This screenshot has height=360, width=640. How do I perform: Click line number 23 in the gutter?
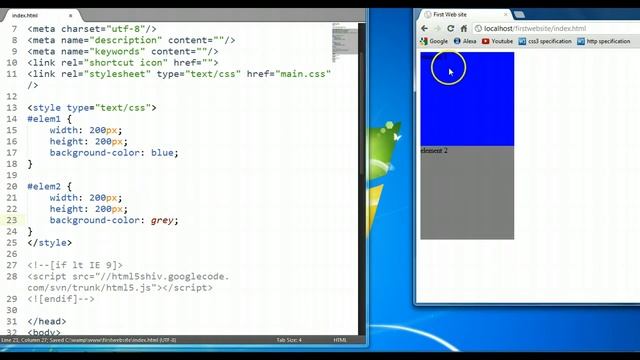[12, 220]
